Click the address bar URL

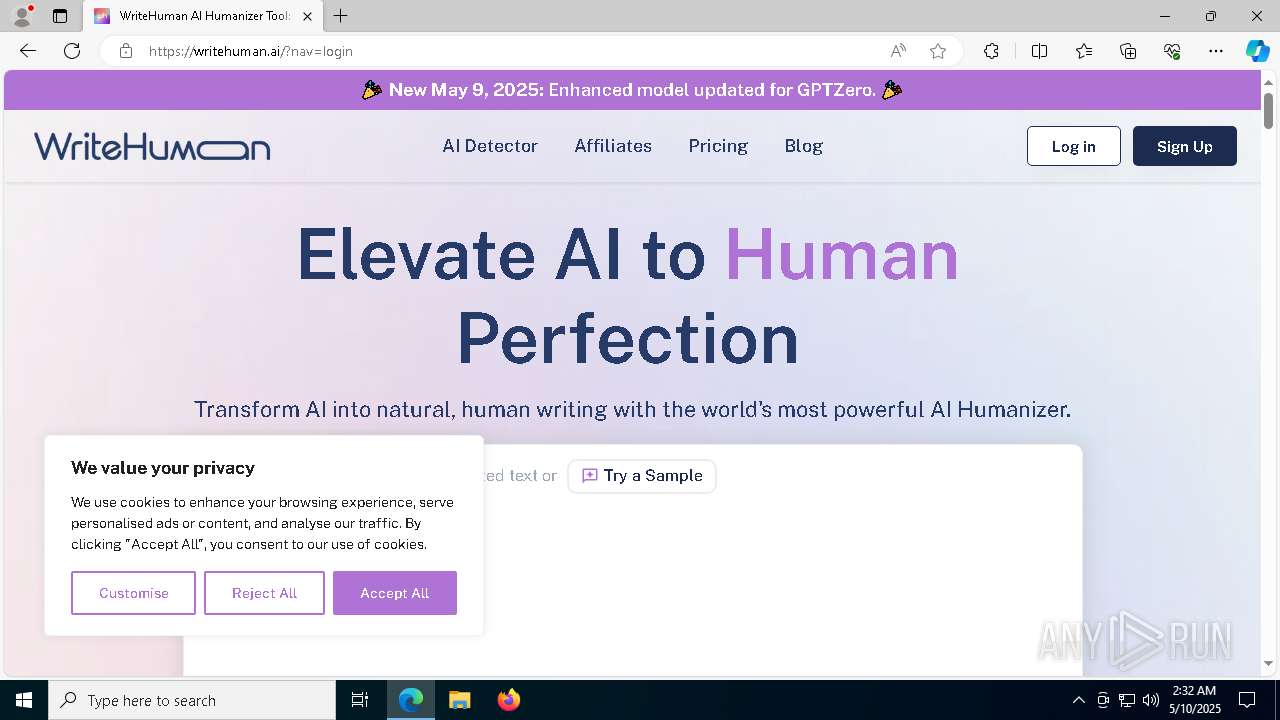[251, 51]
